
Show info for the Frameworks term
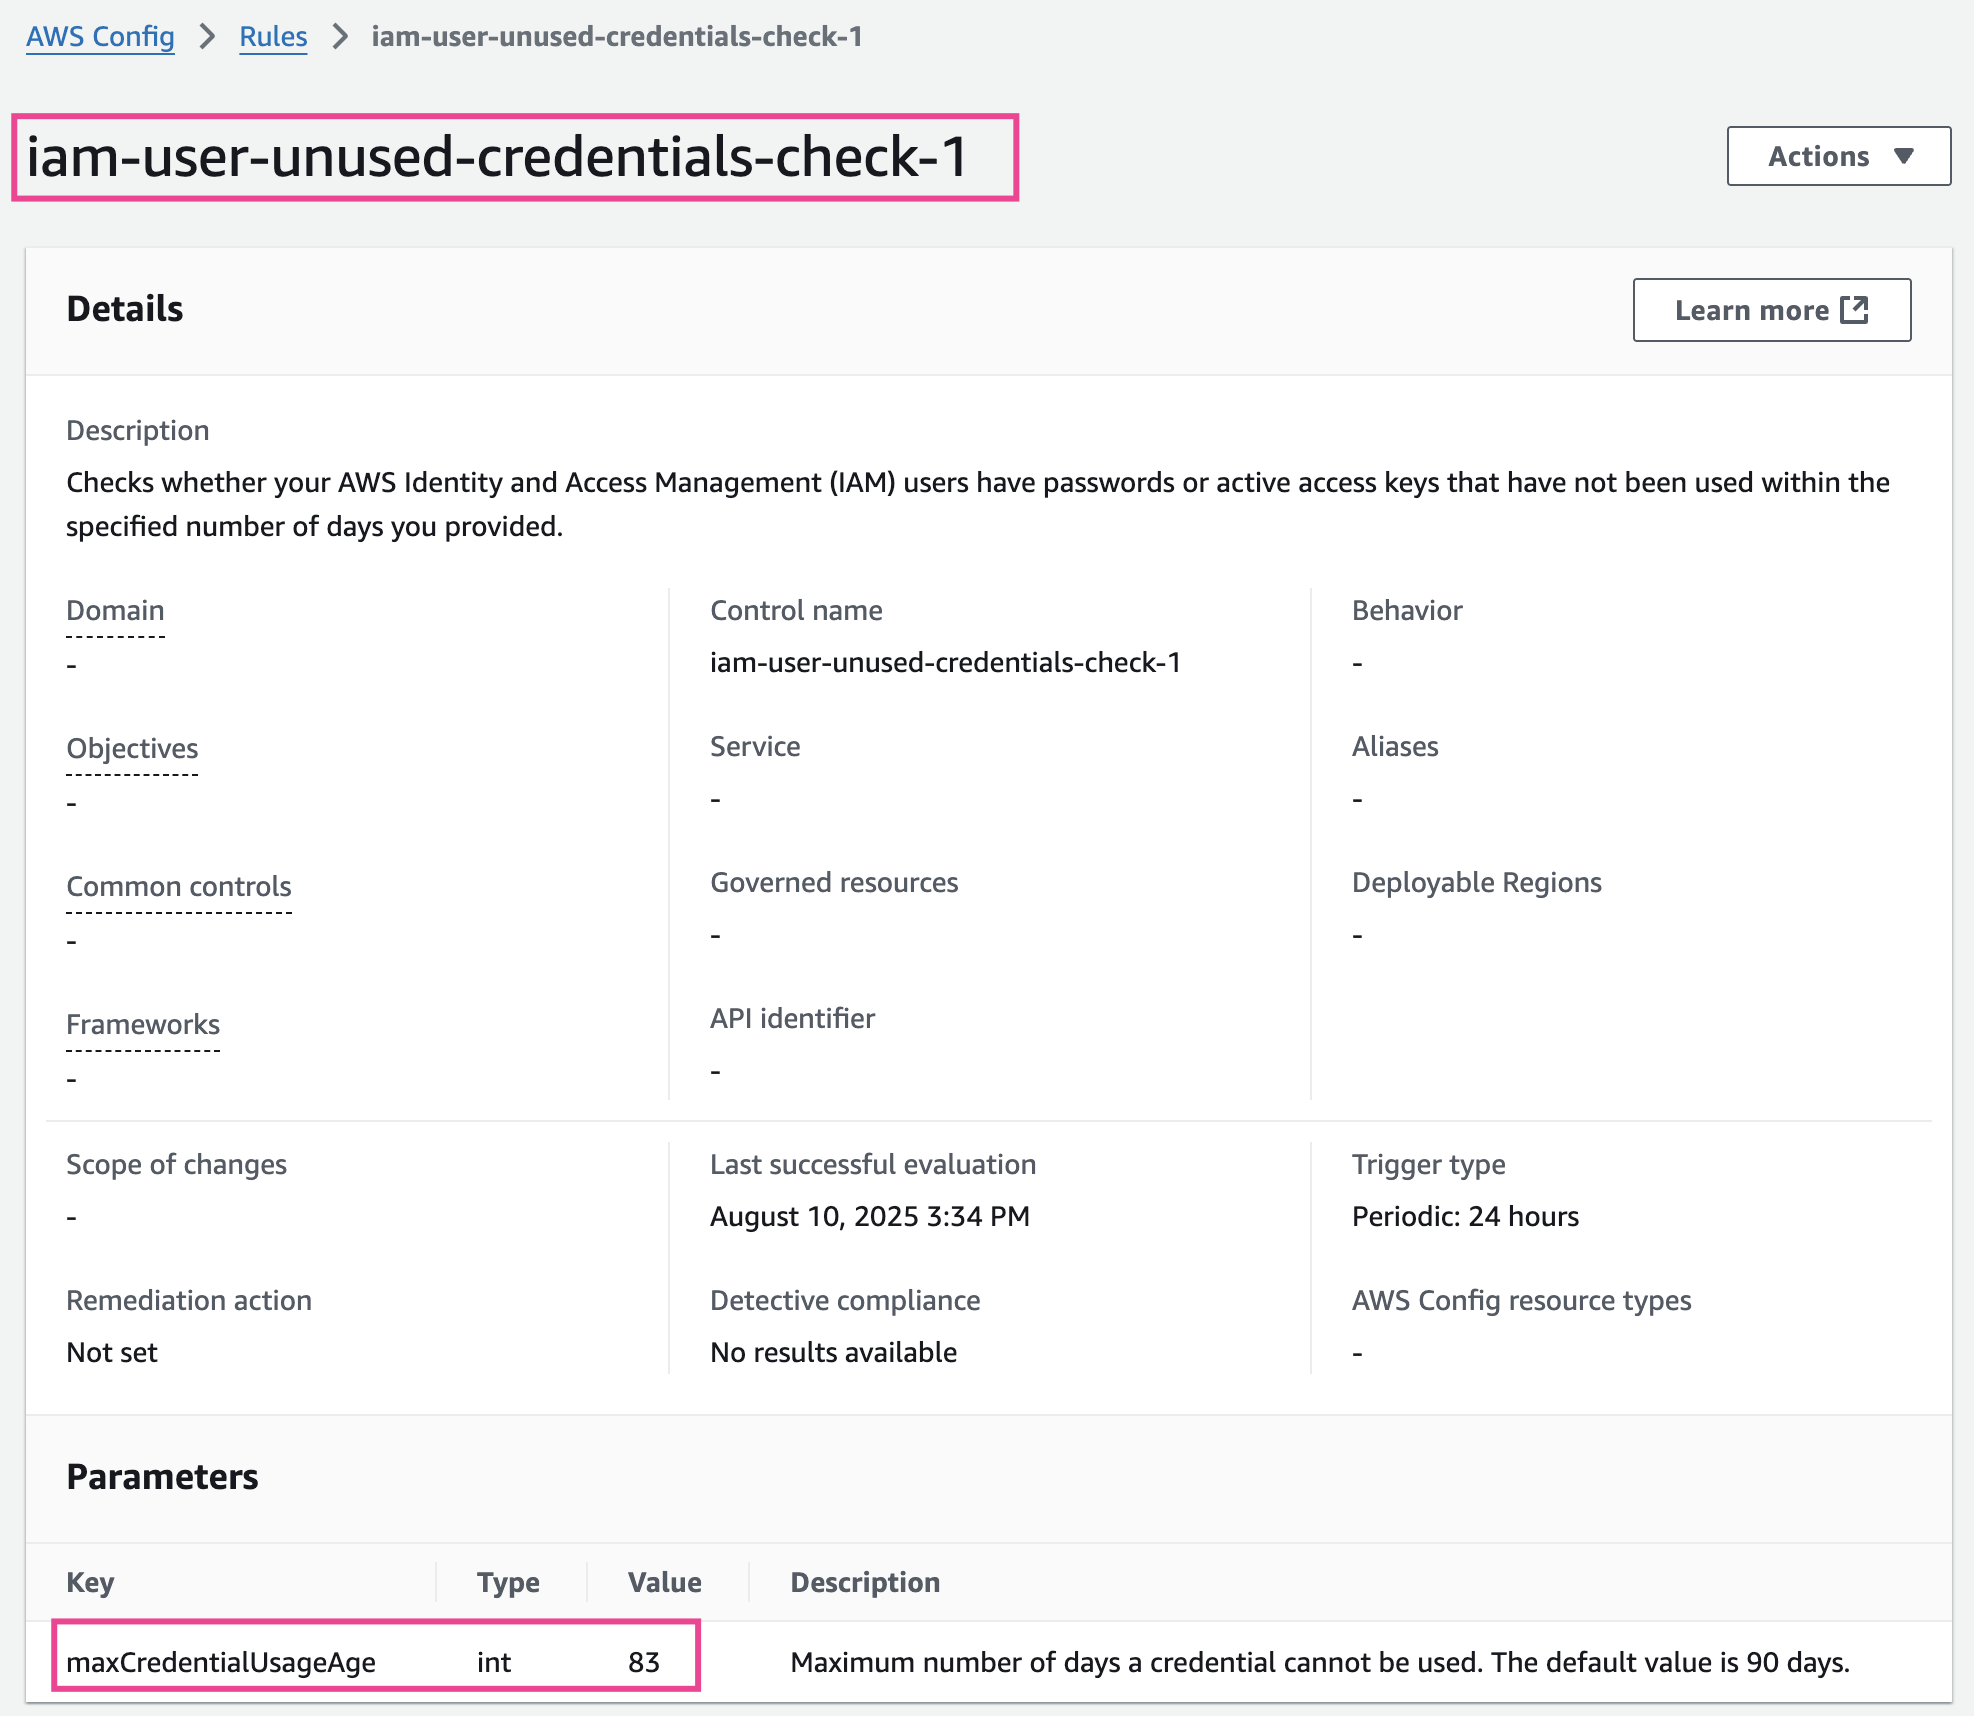(143, 1025)
